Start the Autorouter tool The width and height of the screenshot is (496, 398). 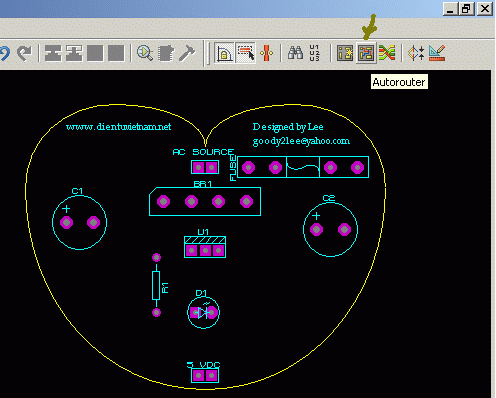point(366,53)
